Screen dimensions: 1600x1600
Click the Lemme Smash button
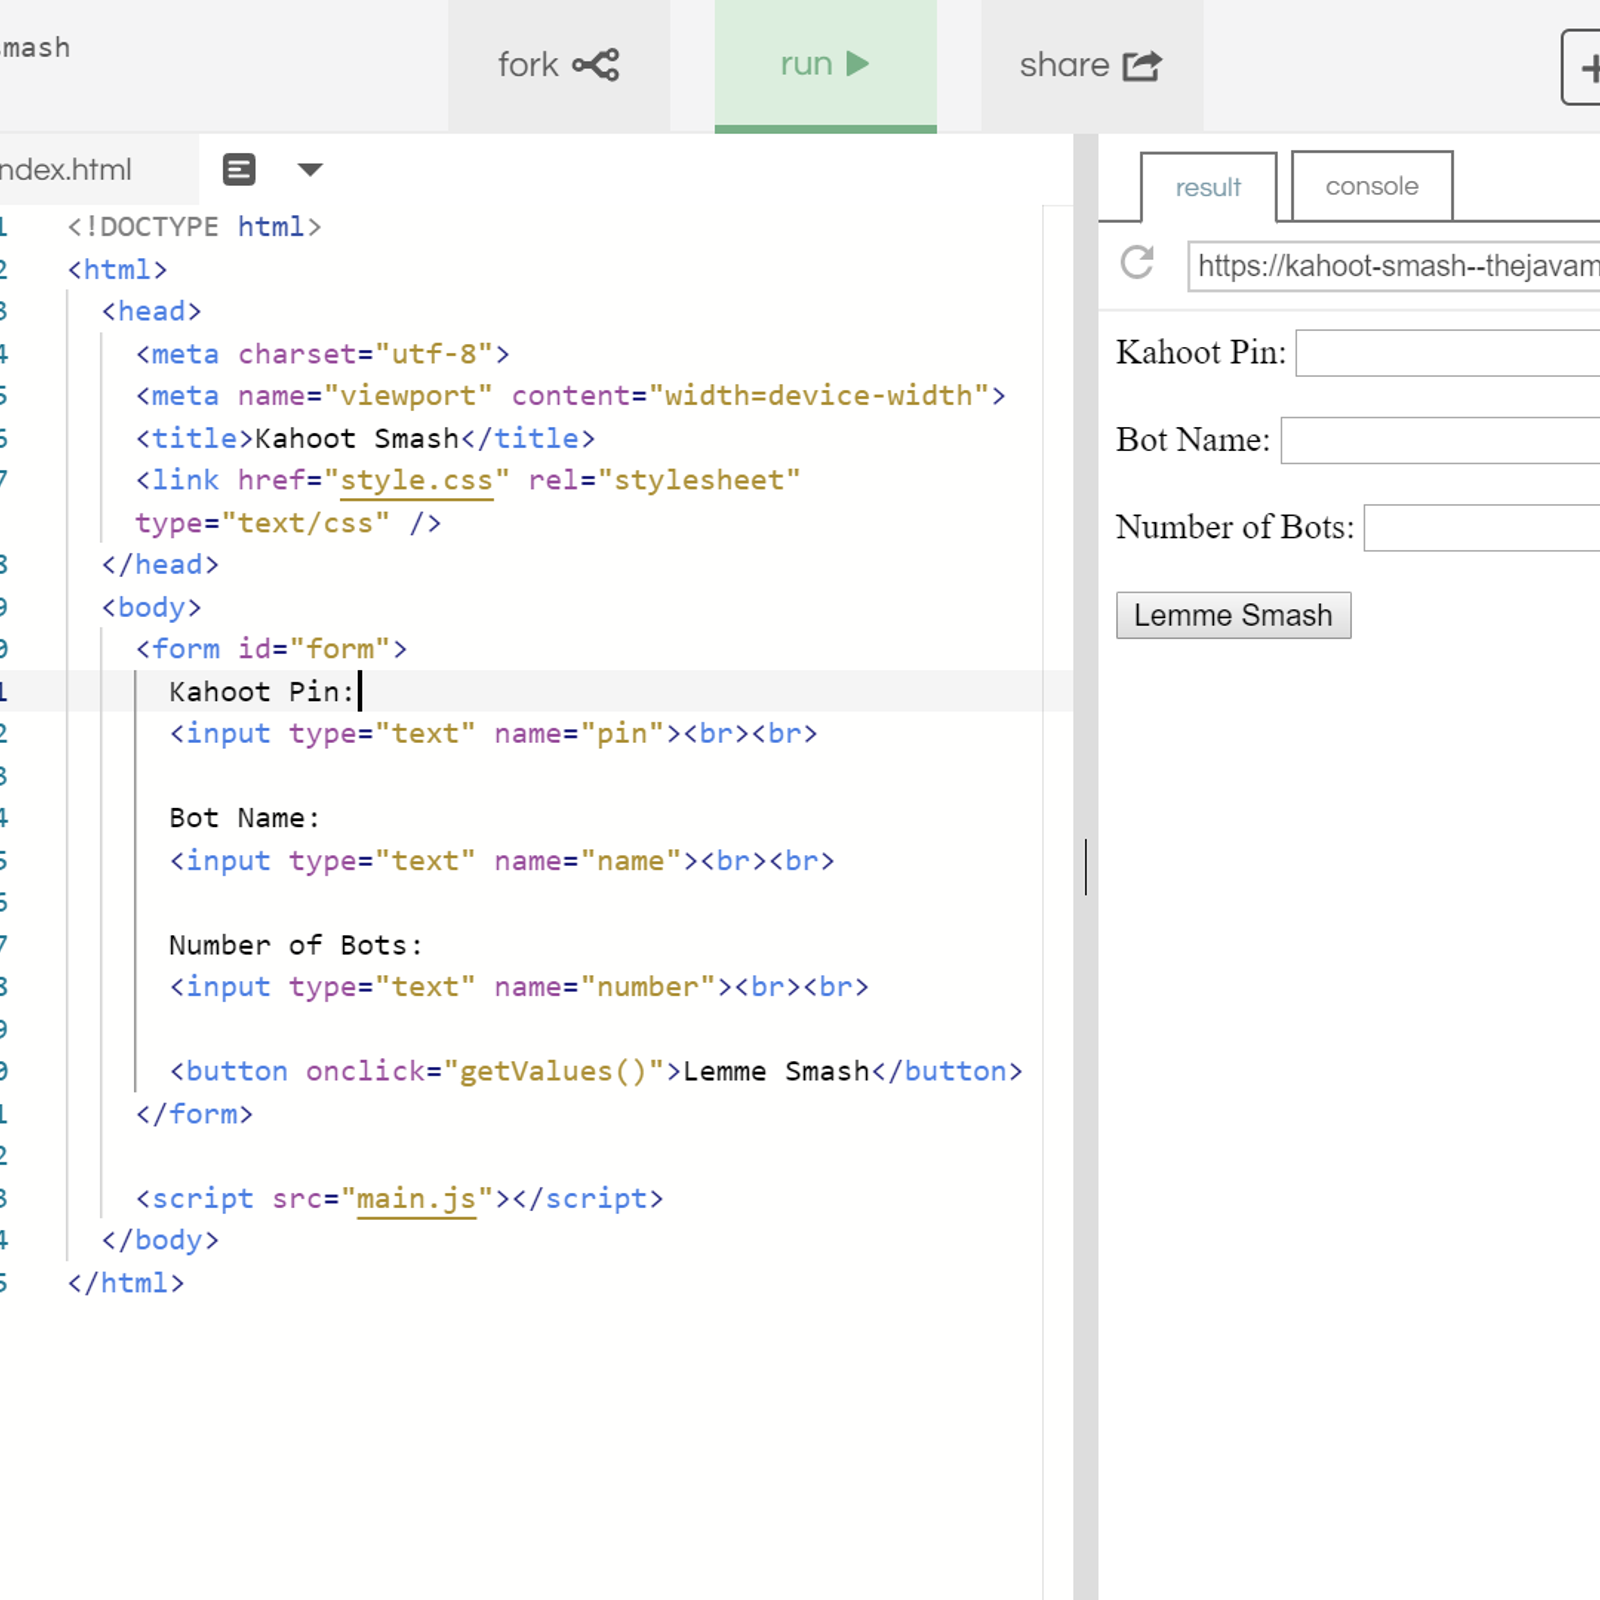[1233, 615]
